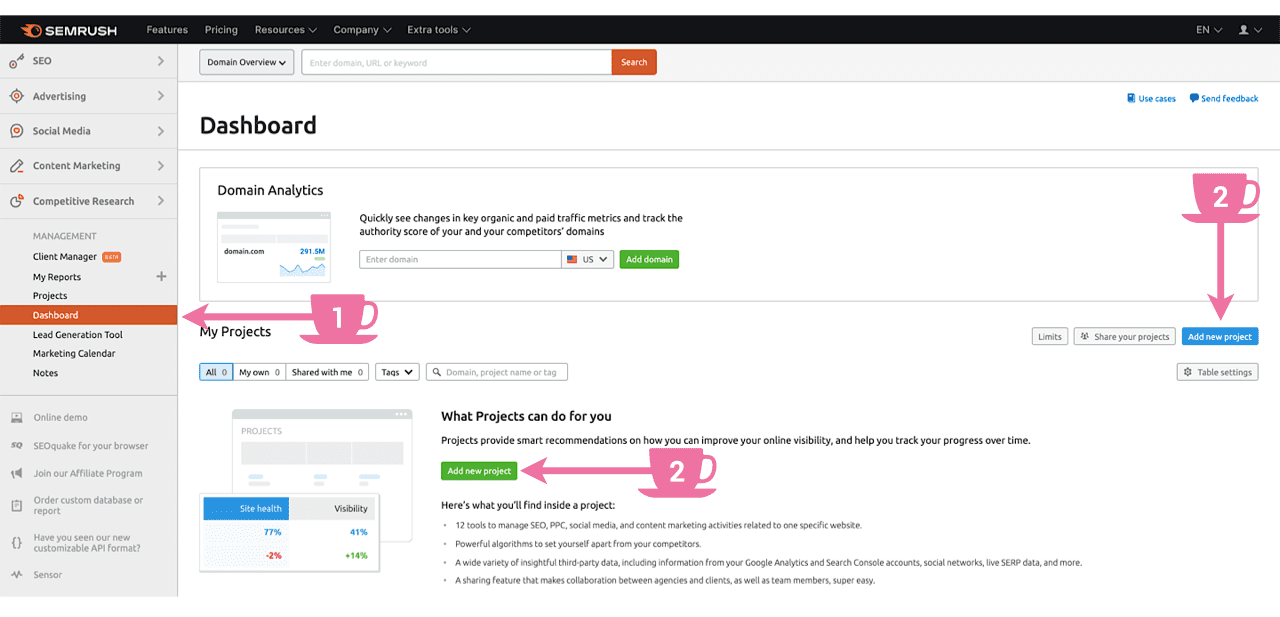This screenshot has height=617, width=1280.
Task: Click the Social Media sidebar icon
Action: coord(16,130)
